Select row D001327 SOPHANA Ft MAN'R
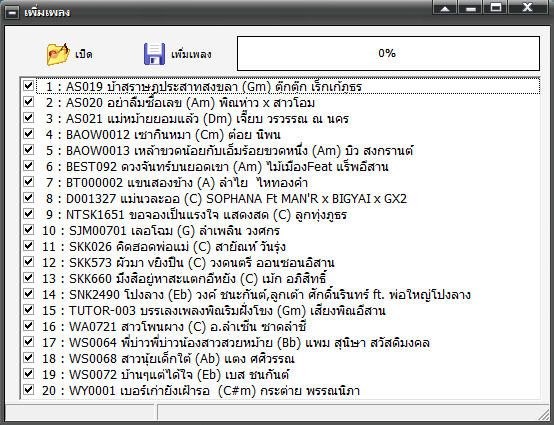554x425 pixels. 226,199
